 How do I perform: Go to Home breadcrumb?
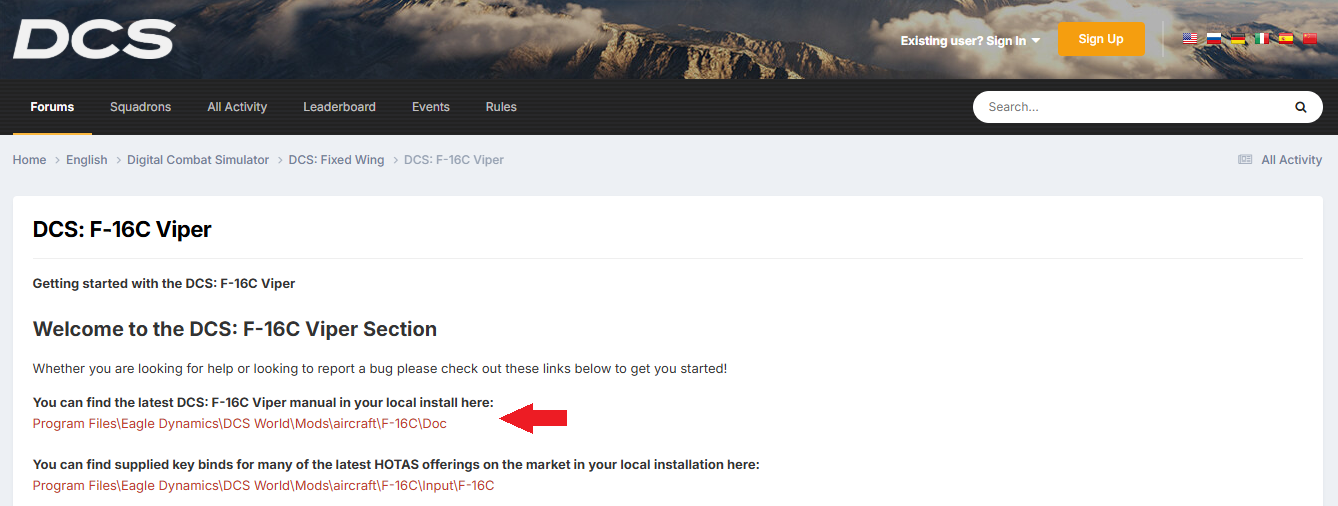[x=30, y=160]
